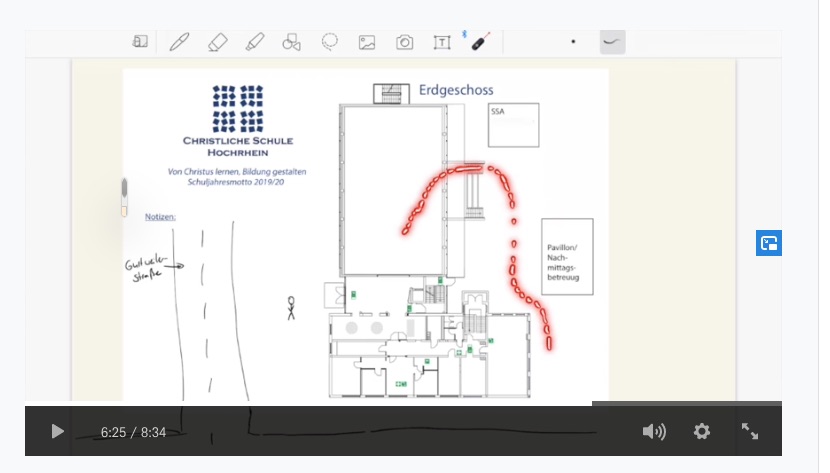Select the small dot stroke size
830x473 pixels.
coord(573,42)
